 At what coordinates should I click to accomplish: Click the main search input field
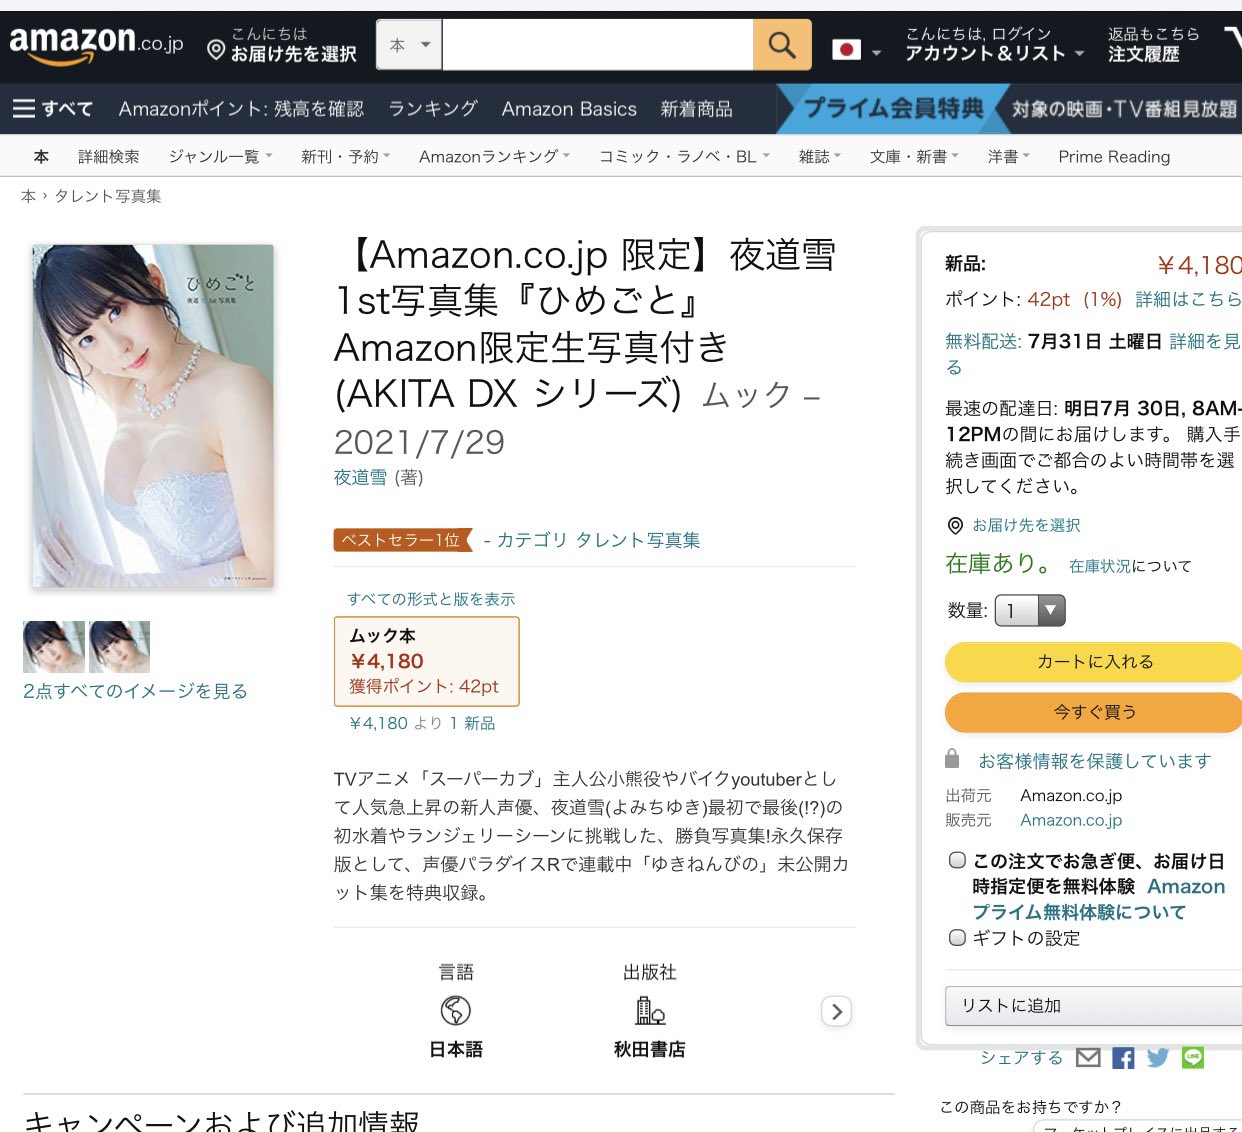point(597,45)
